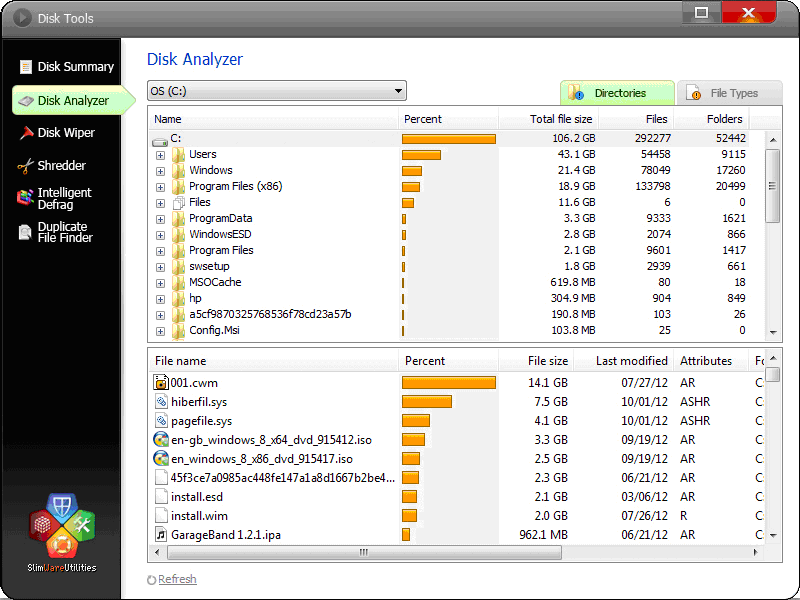Expand the Config.Msi node

(160, 331)
